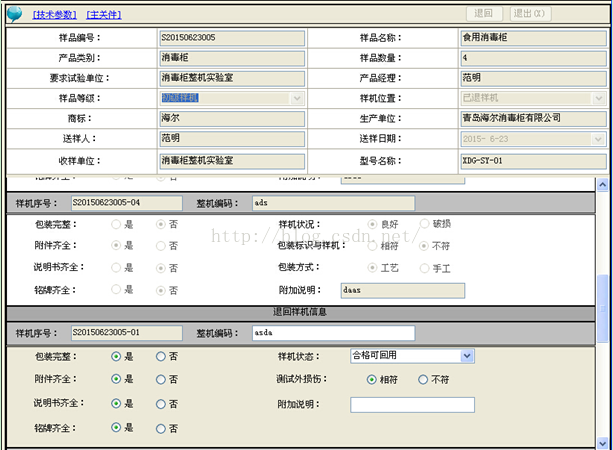Image resolution: width=613 pixels, height=450 pixels.
Task: Click the 送样人 field 范明
Action: click(x=232, y=139)
